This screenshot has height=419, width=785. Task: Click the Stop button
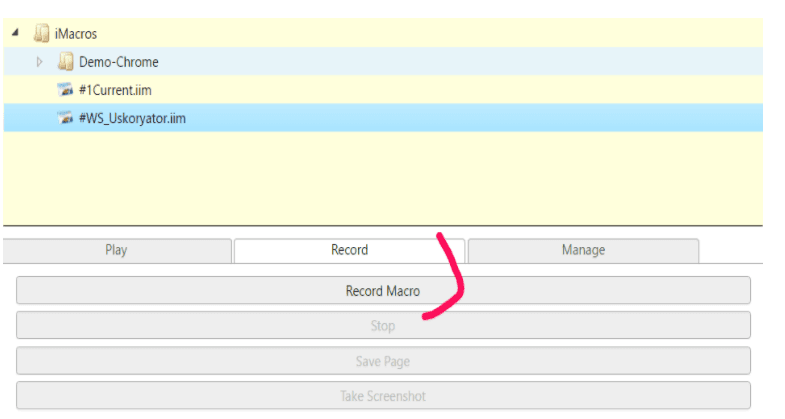[383, 325]
